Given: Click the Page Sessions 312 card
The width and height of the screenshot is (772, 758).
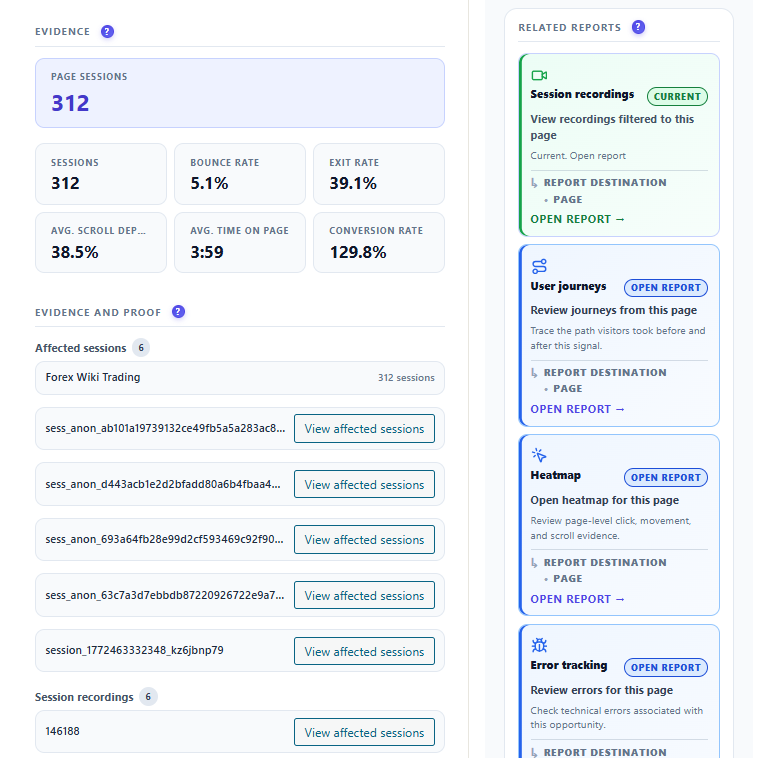Looking at the screenshot, I should [x=240, y=93].
